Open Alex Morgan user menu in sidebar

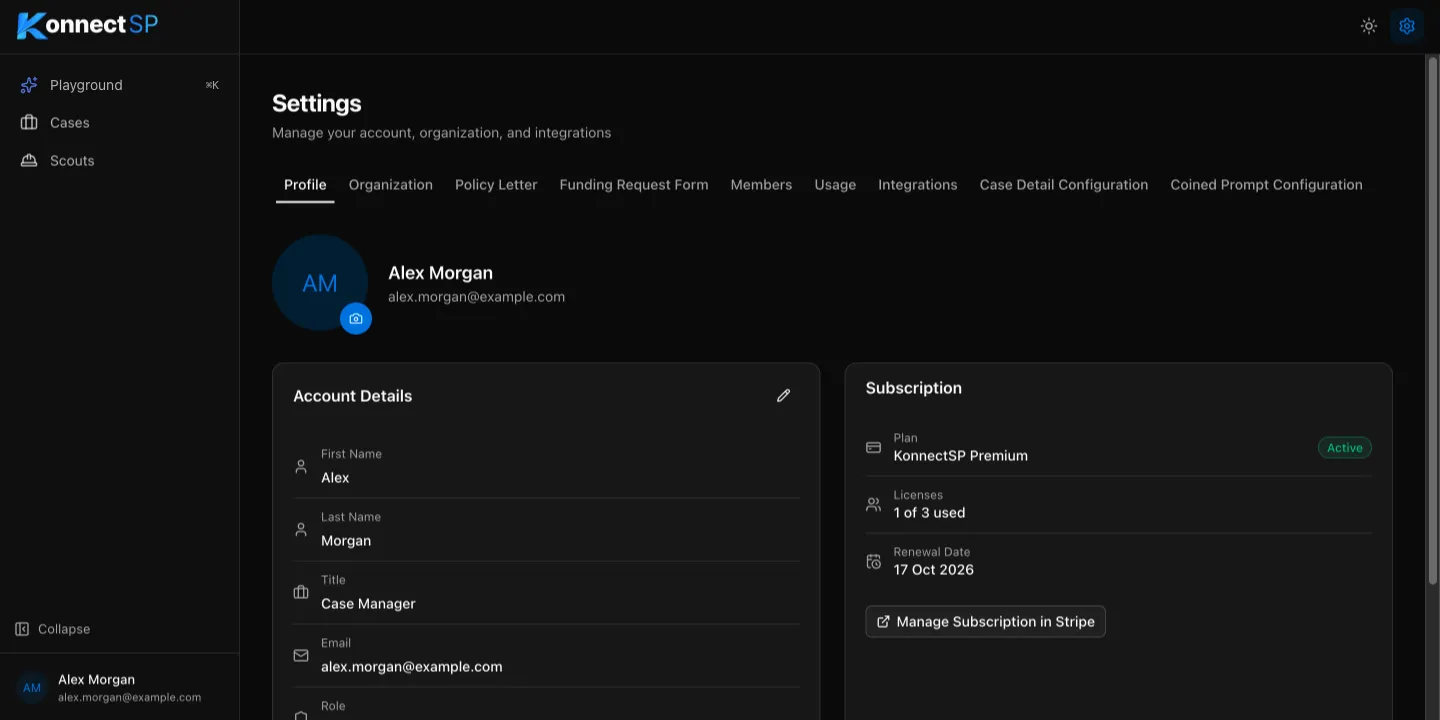119,688
